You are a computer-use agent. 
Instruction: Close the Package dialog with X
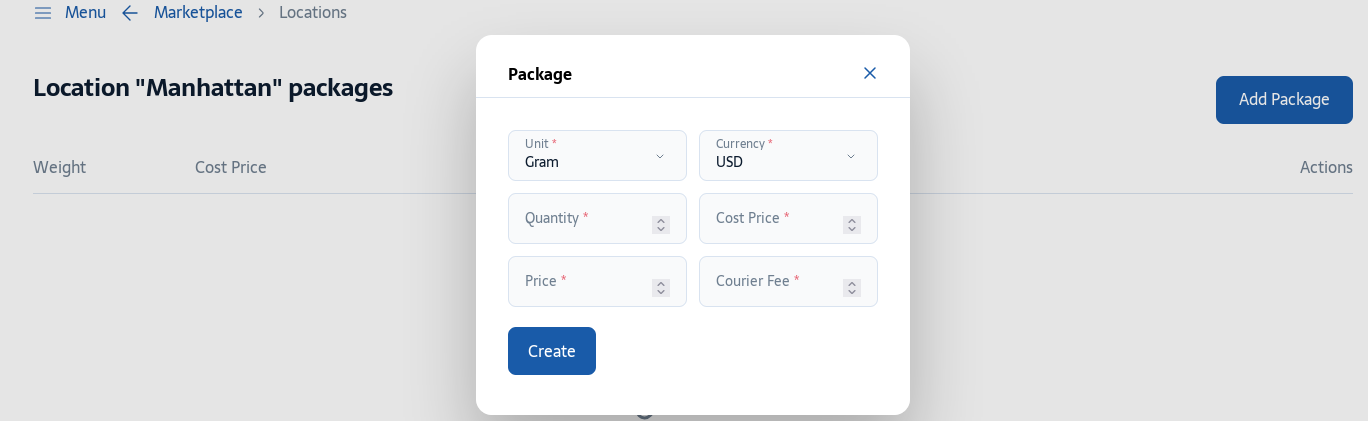click(x=870, y=73)
